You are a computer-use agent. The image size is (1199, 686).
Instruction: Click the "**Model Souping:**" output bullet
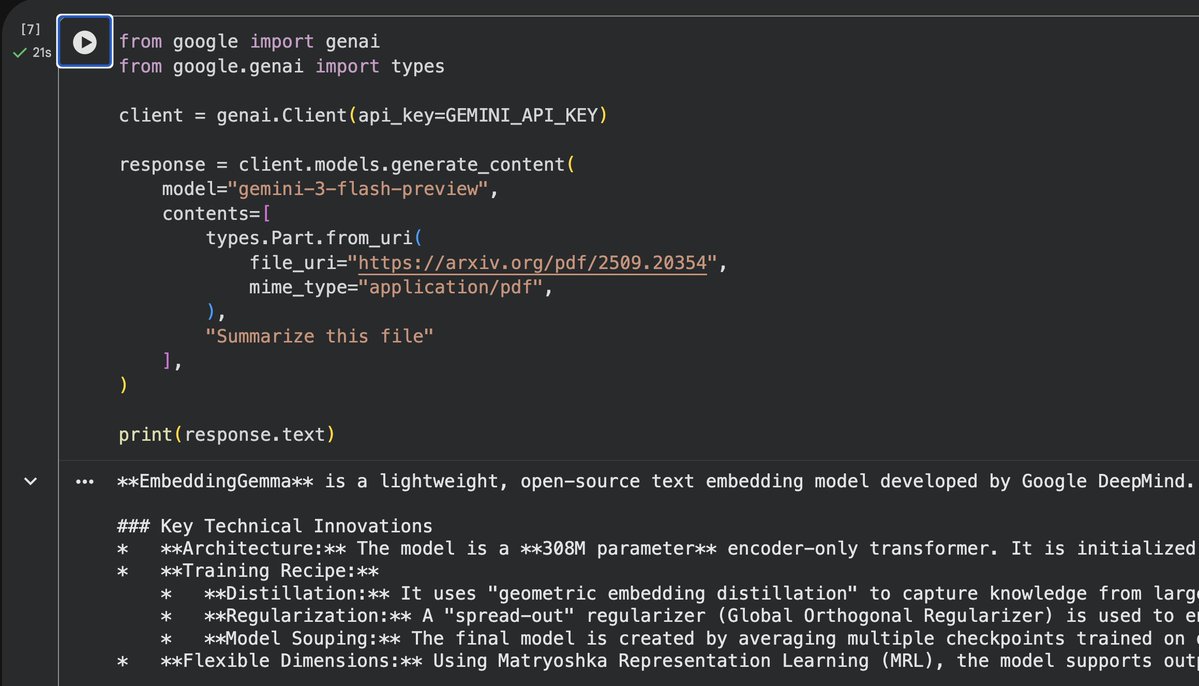302,639
